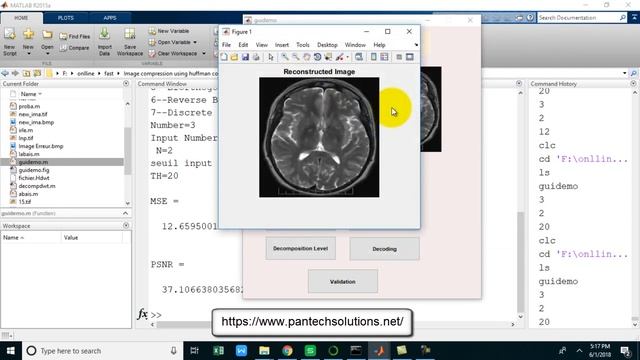Click the Hide Plot Tools icon
The height and width of the screenshot is (360, 640).
[x=399, y=57]
